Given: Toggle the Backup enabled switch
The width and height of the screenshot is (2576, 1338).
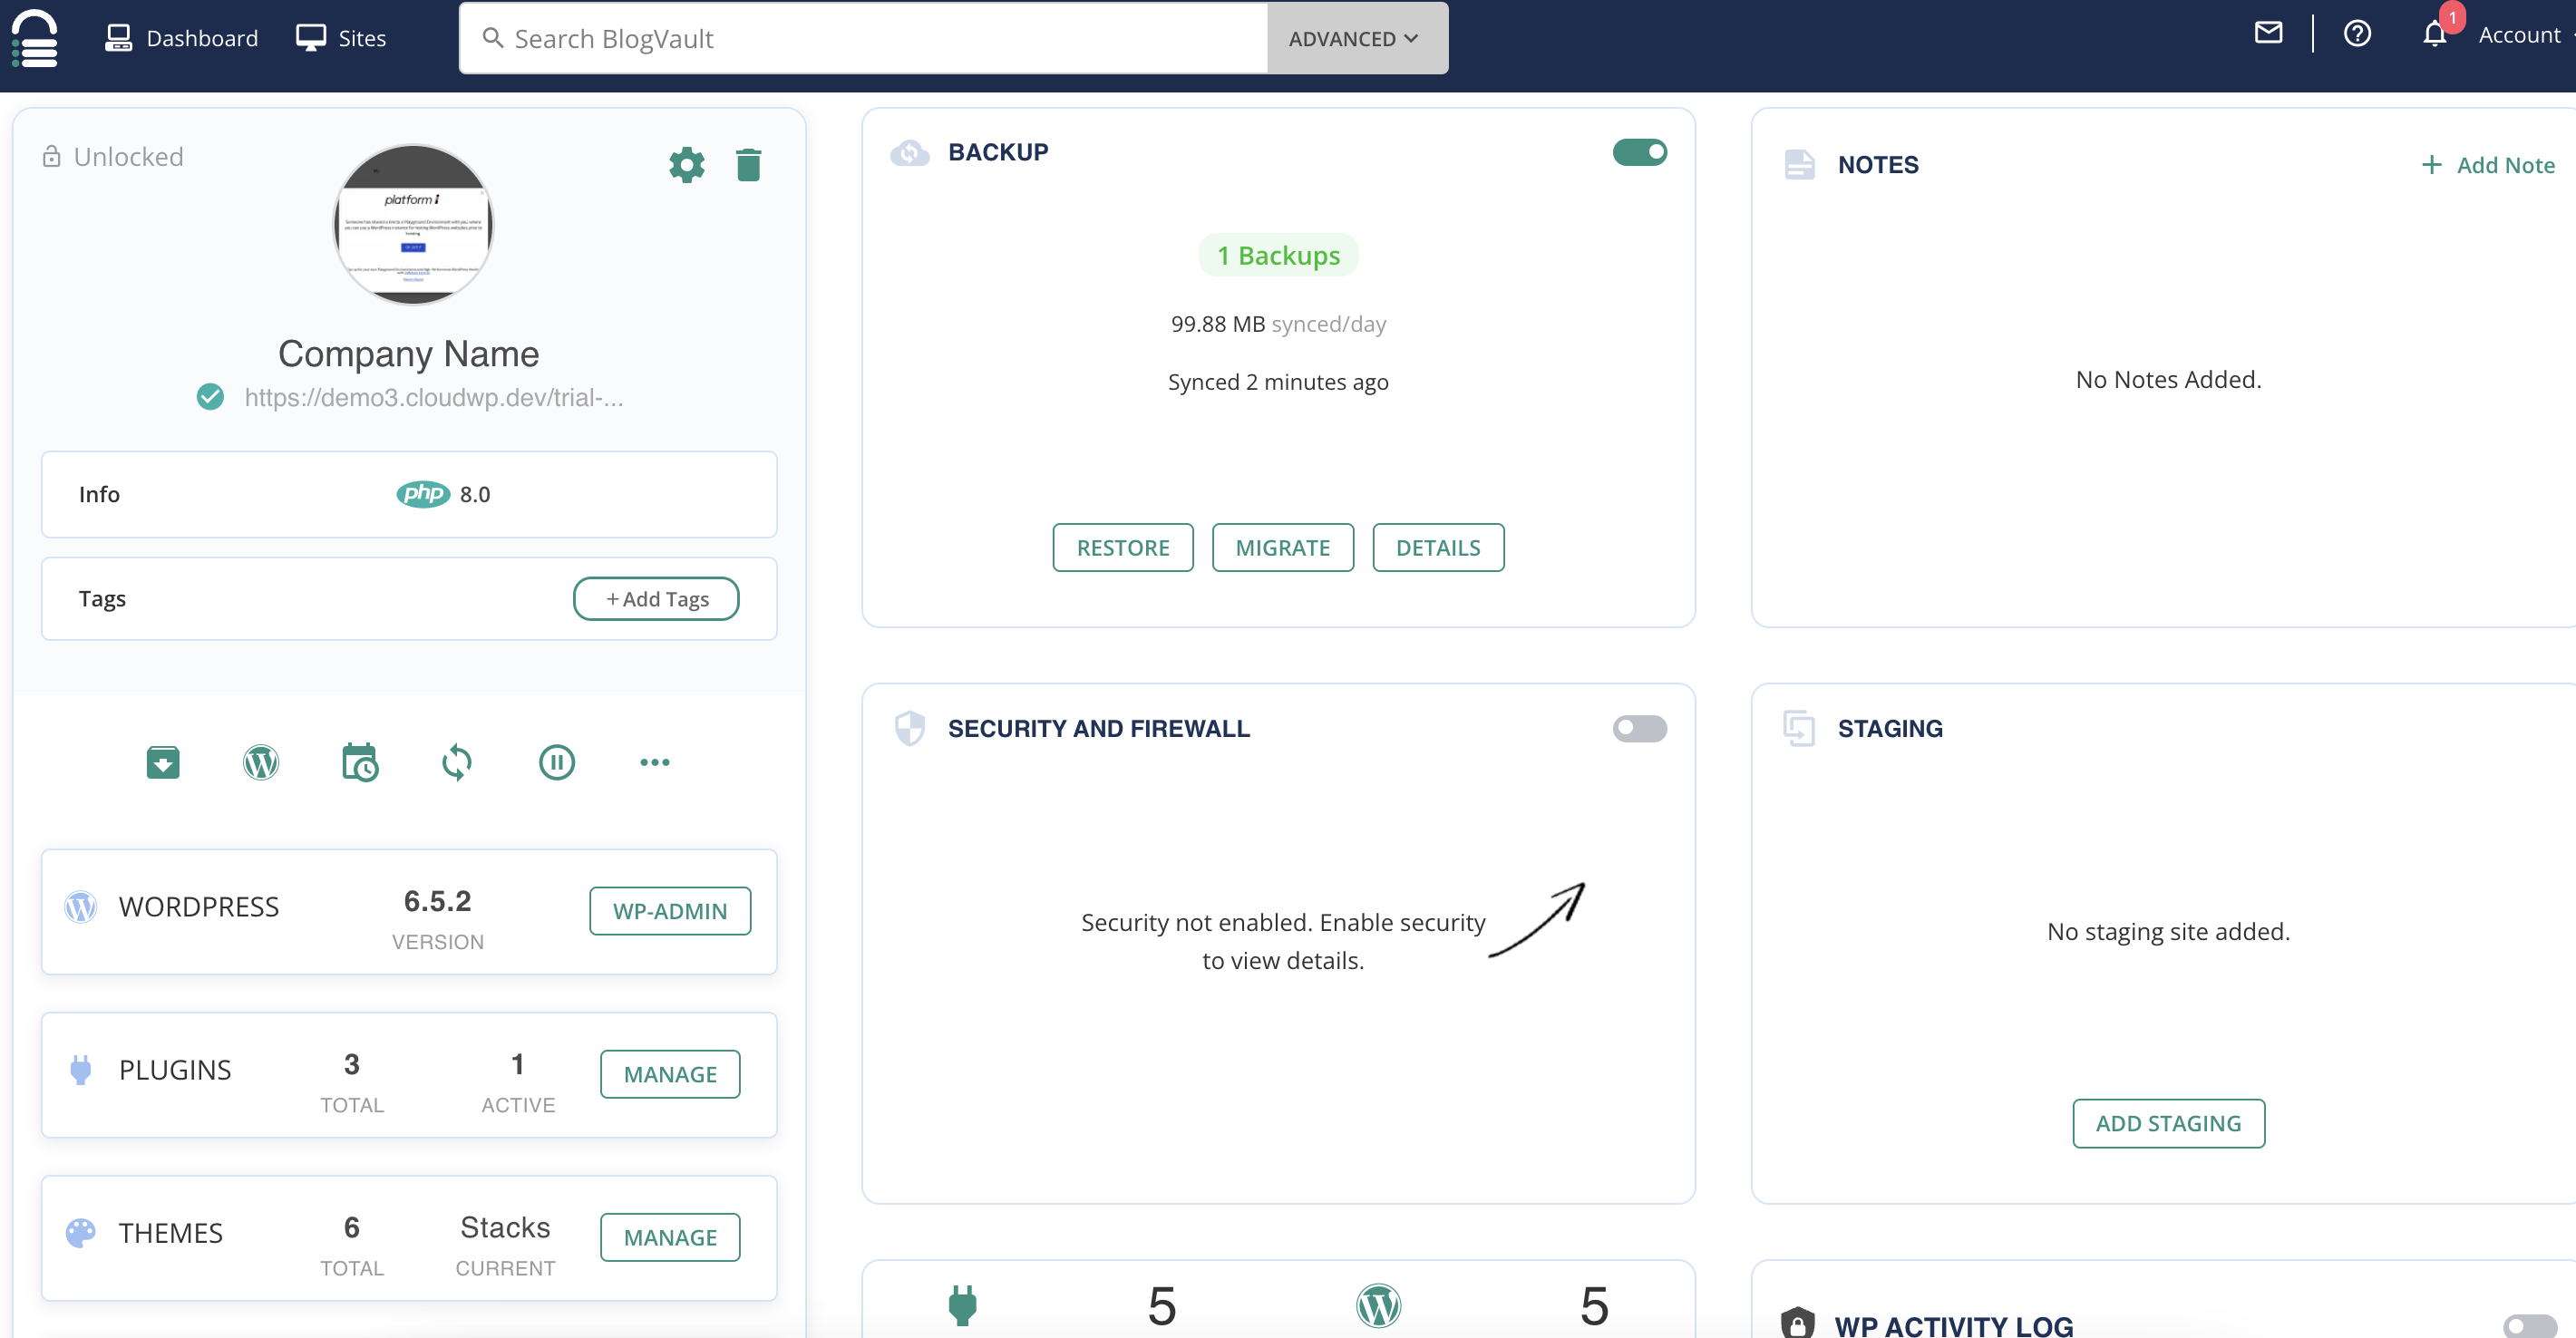Looking at the screenshot, I should (1640, 153).
